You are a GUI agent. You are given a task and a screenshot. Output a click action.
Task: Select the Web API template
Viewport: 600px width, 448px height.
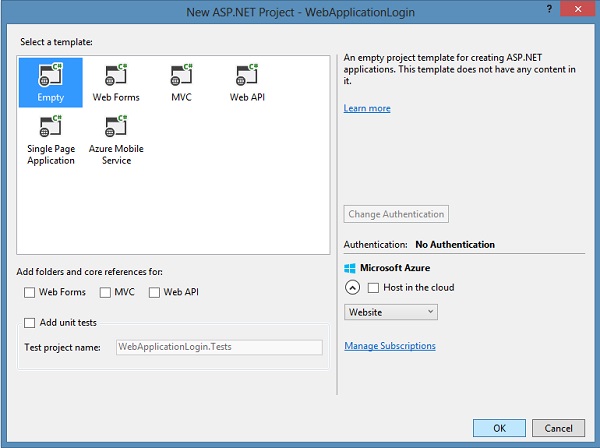(247, 82)
